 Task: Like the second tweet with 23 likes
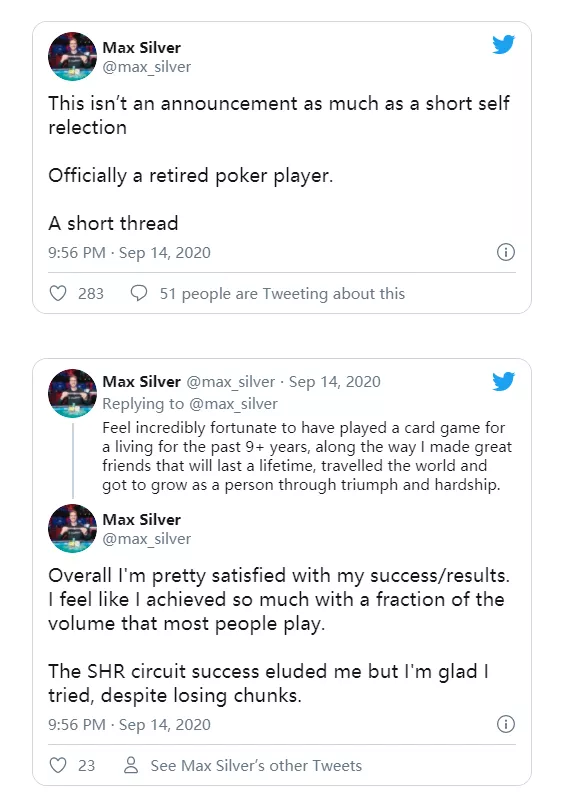click(58, 765)
